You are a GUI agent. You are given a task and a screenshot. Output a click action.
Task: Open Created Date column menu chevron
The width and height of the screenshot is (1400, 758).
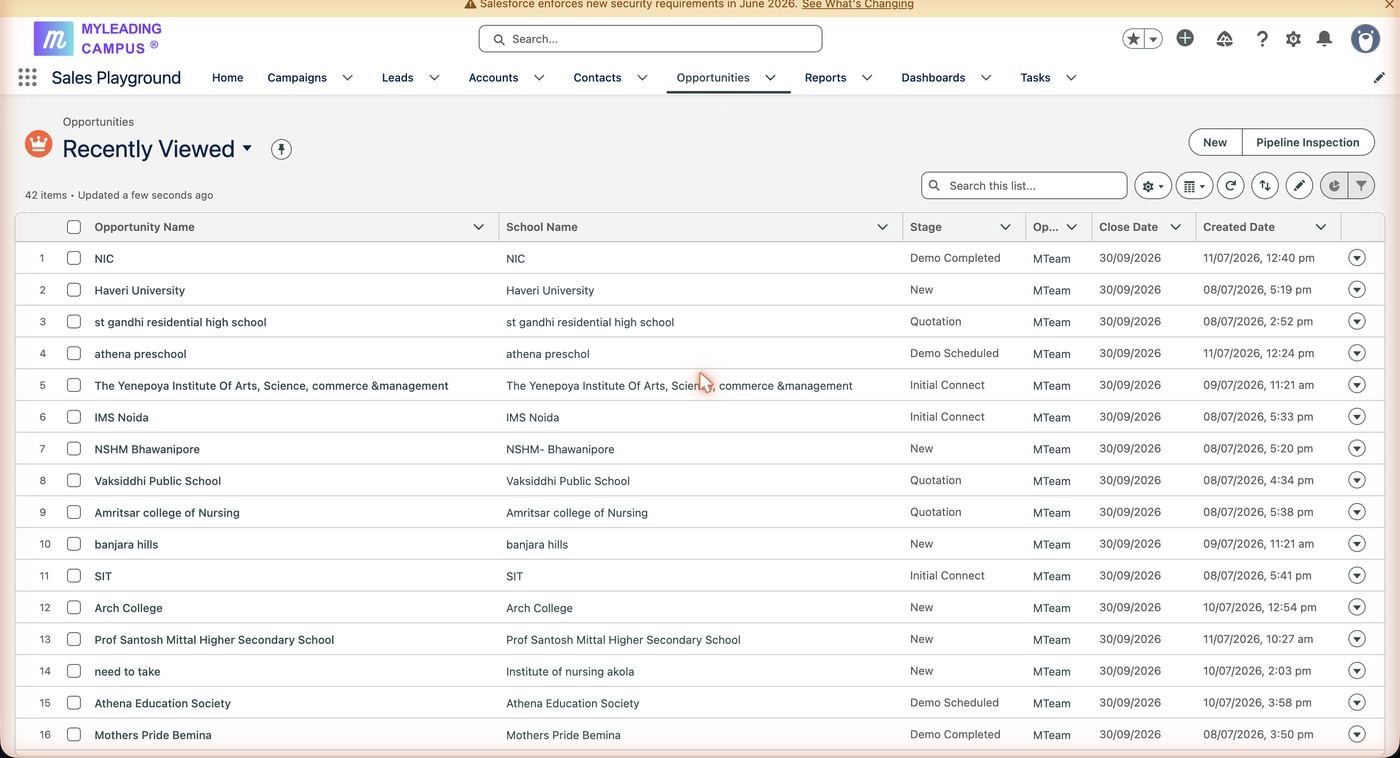pyautogui.click(x=1321, y=227)
